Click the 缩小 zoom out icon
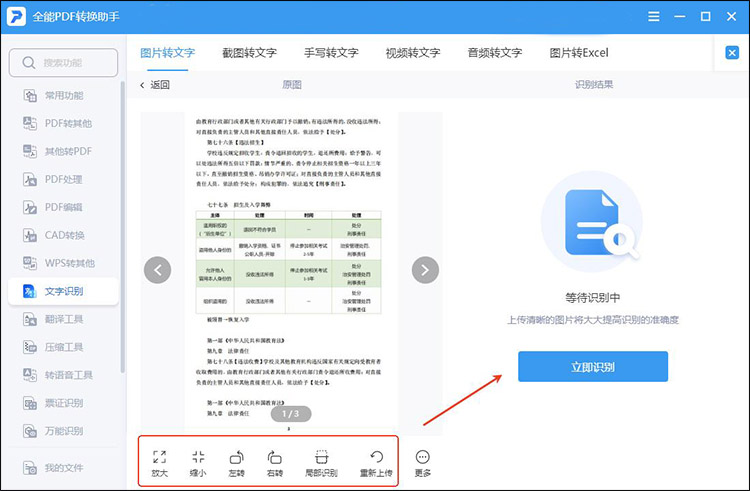Screen dimensions: 750x491 tap(198, 456)
